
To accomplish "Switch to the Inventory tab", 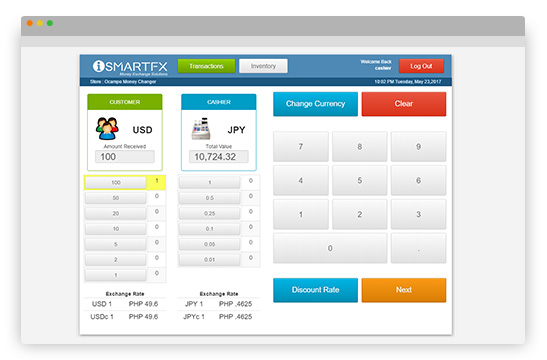I will pos(263,66).
